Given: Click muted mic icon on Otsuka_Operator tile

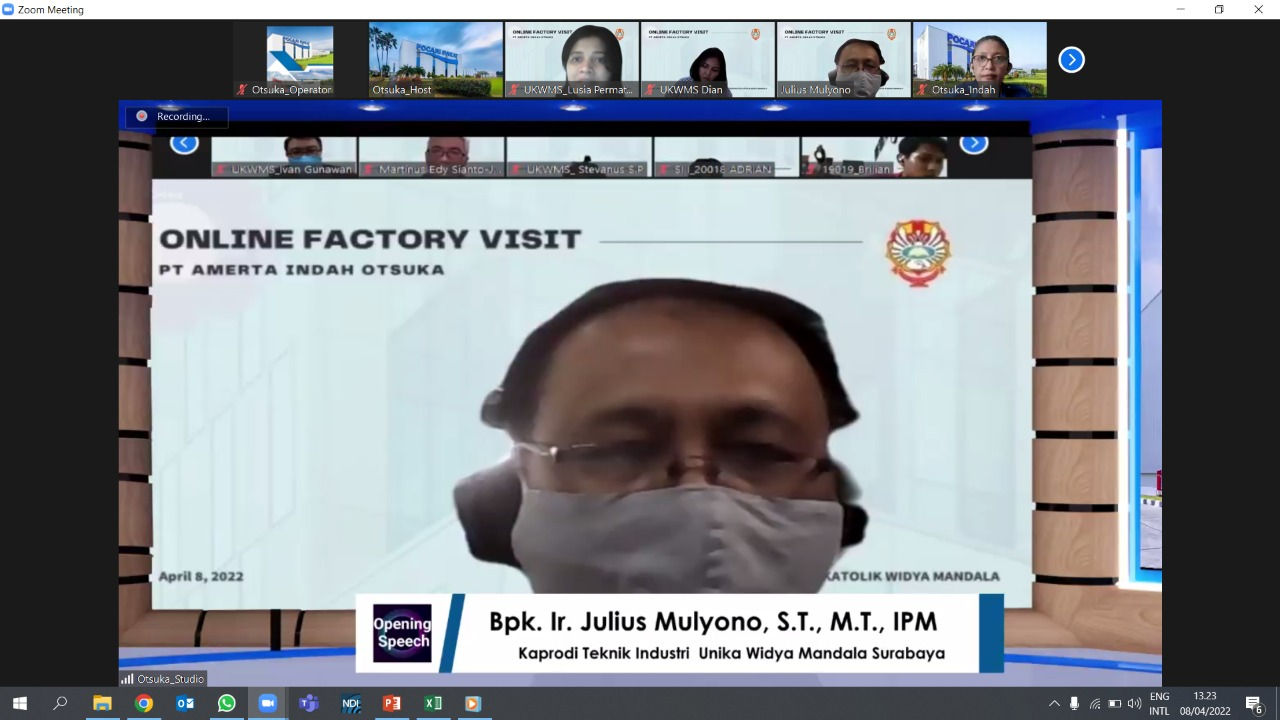Looking at the screenshot, I should 242,90.
